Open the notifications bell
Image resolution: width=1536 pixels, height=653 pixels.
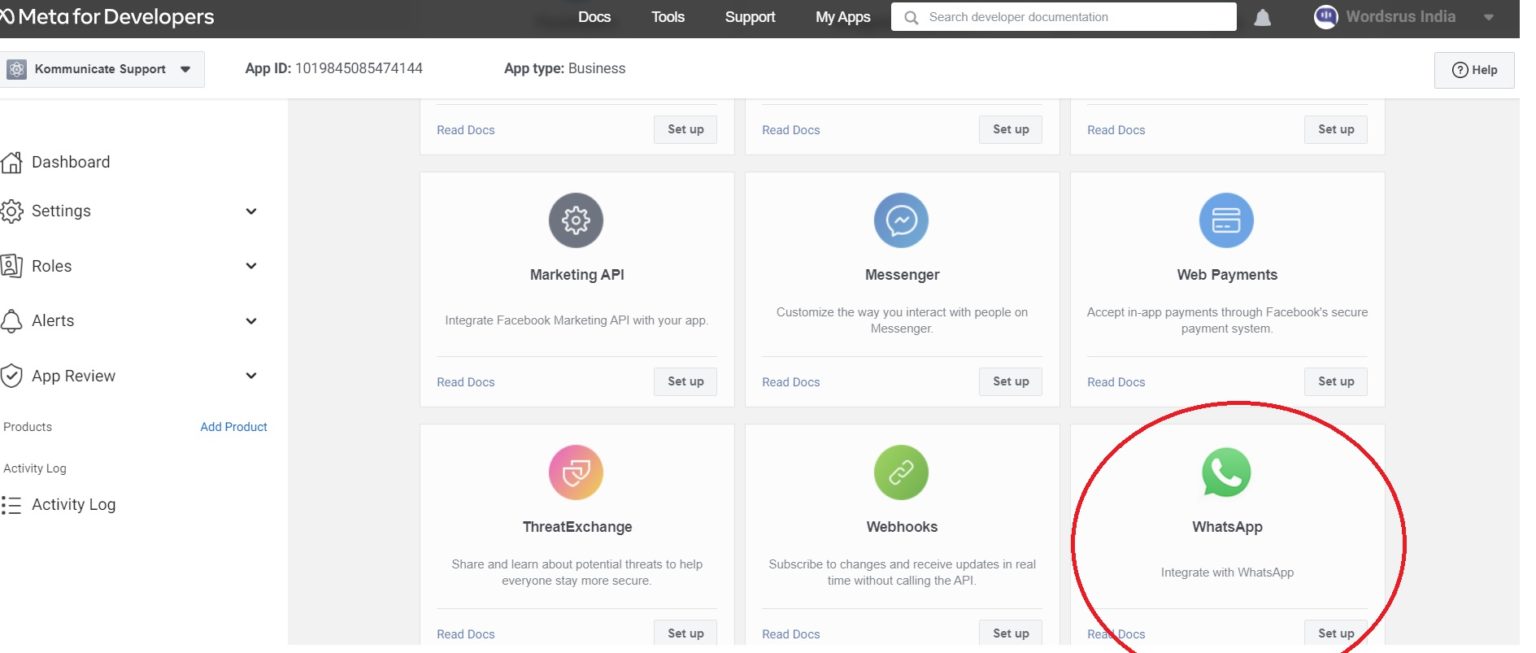click(1262, 16)
